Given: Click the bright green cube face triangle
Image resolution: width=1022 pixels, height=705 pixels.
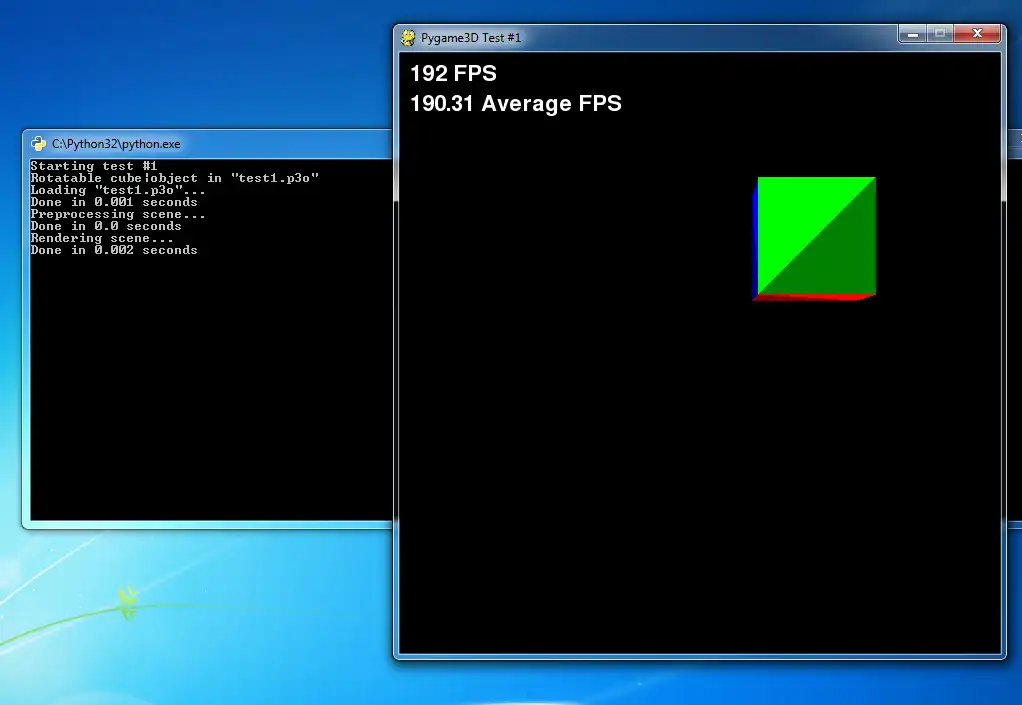Looking at the screenshot, I should click(795, 215).
